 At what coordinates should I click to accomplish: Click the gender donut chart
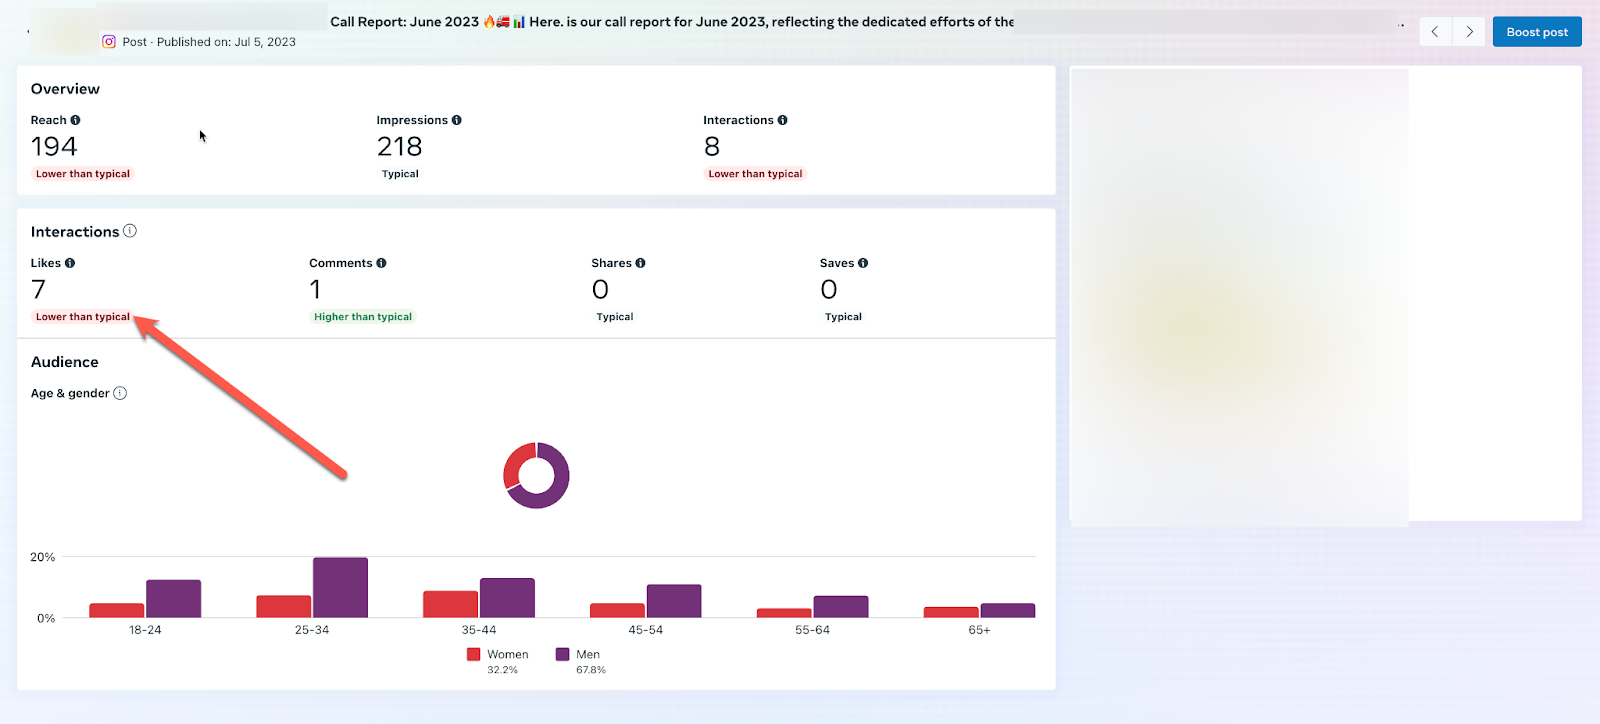click(536, 475)
